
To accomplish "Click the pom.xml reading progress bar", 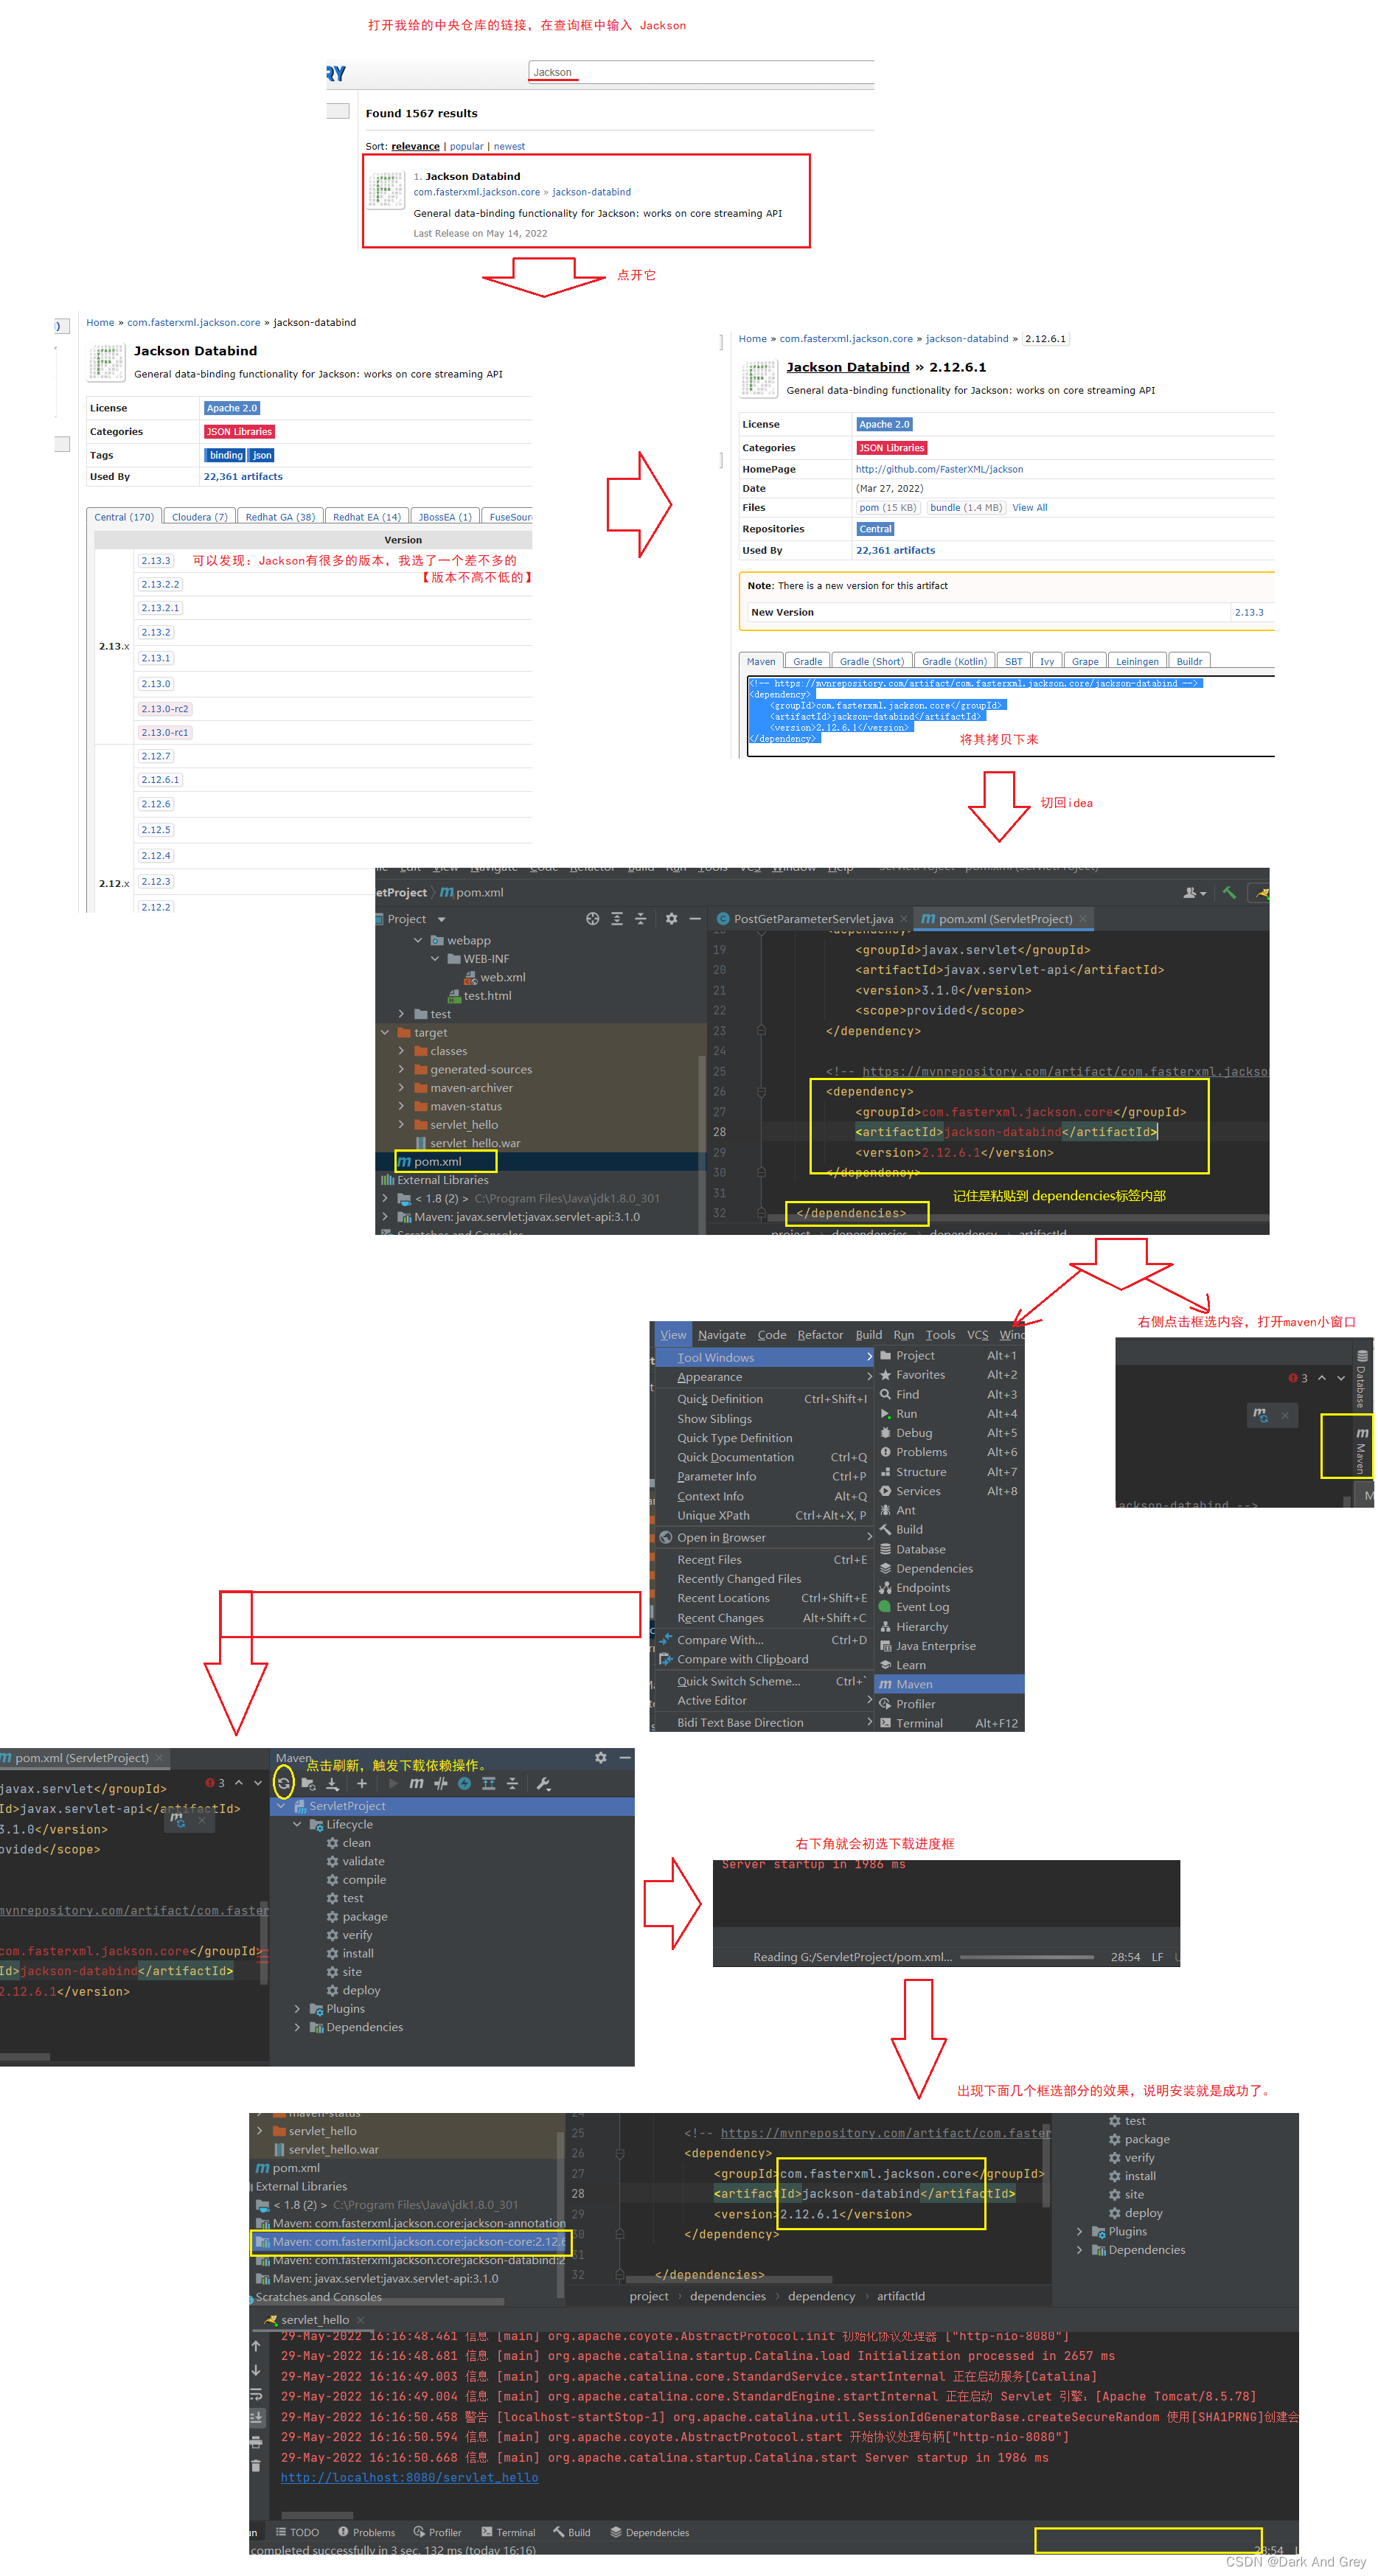I will click(x=1026, y=1956).
